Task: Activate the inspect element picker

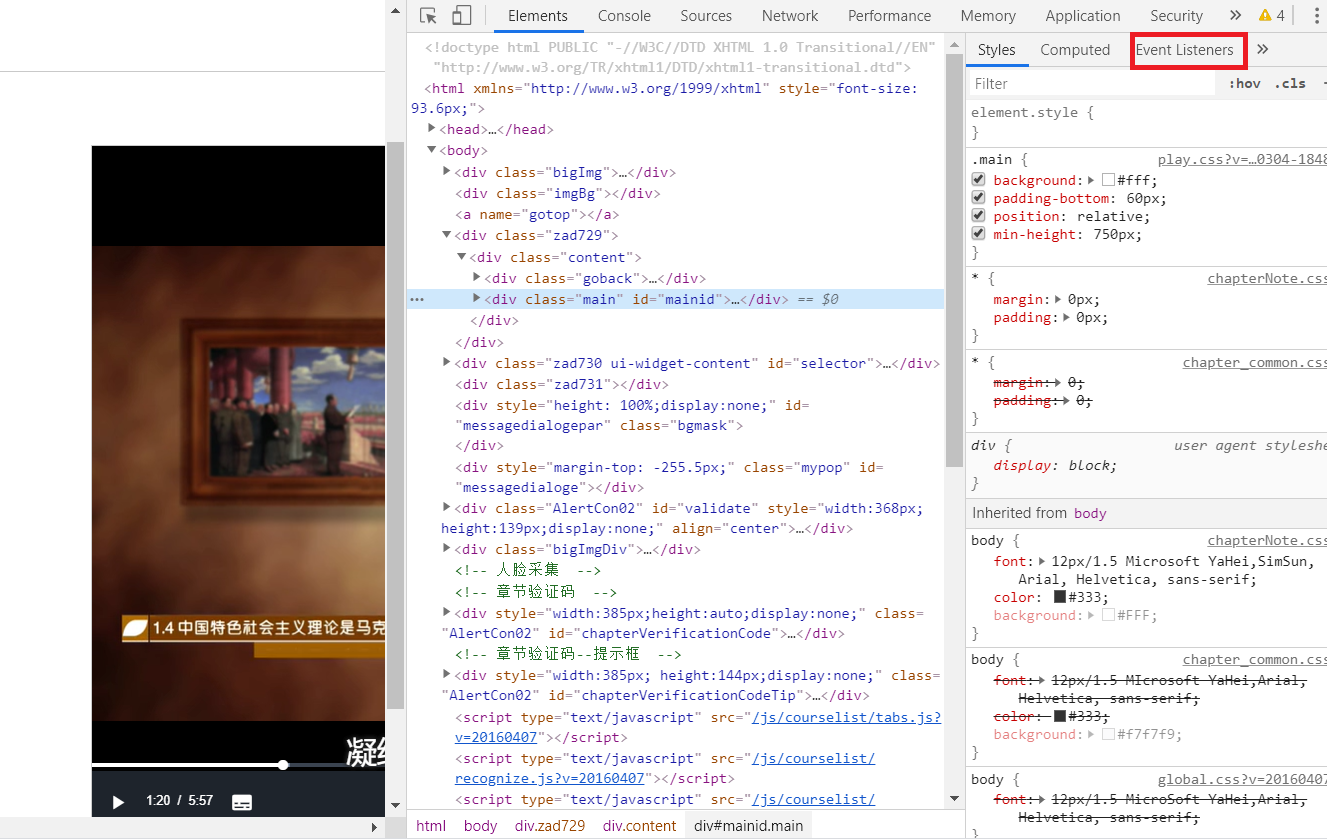Action: [428, 16]
